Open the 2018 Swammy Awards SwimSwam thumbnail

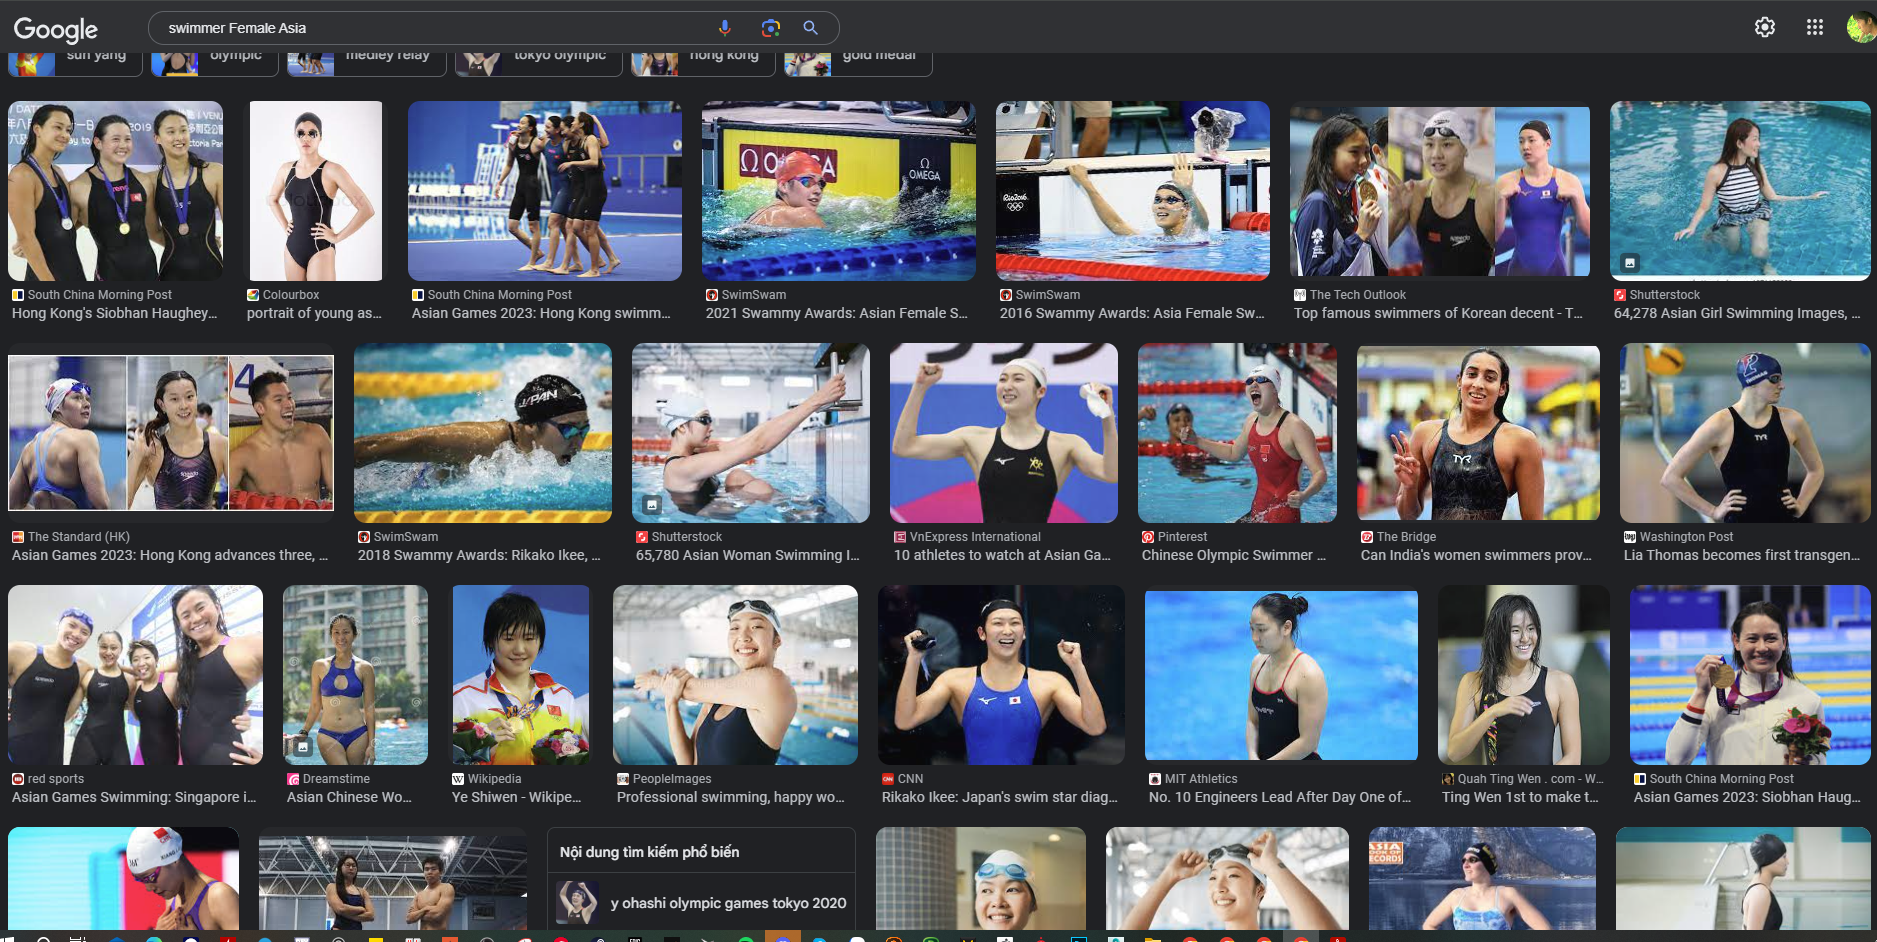[x=483, y=433]
